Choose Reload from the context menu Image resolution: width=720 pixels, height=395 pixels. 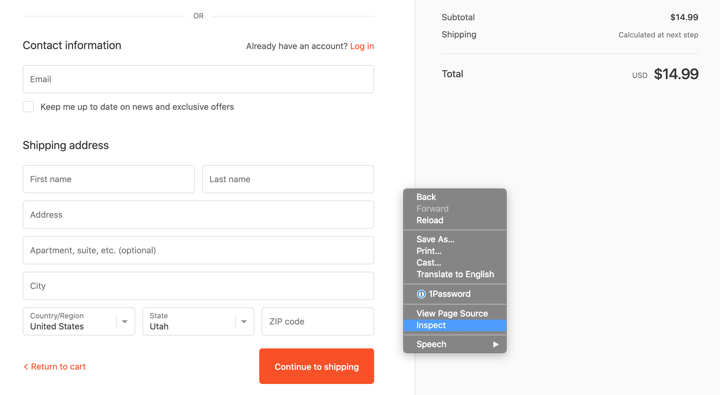point(455,220)
